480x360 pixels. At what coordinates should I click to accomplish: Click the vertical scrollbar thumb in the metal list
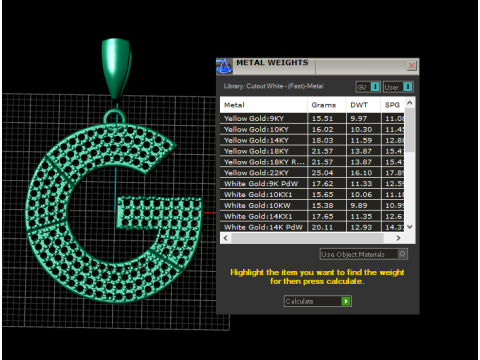point(410,130)
